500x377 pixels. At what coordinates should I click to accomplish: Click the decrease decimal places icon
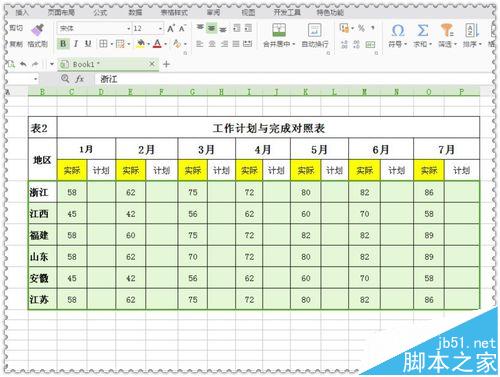pos(356,44)
